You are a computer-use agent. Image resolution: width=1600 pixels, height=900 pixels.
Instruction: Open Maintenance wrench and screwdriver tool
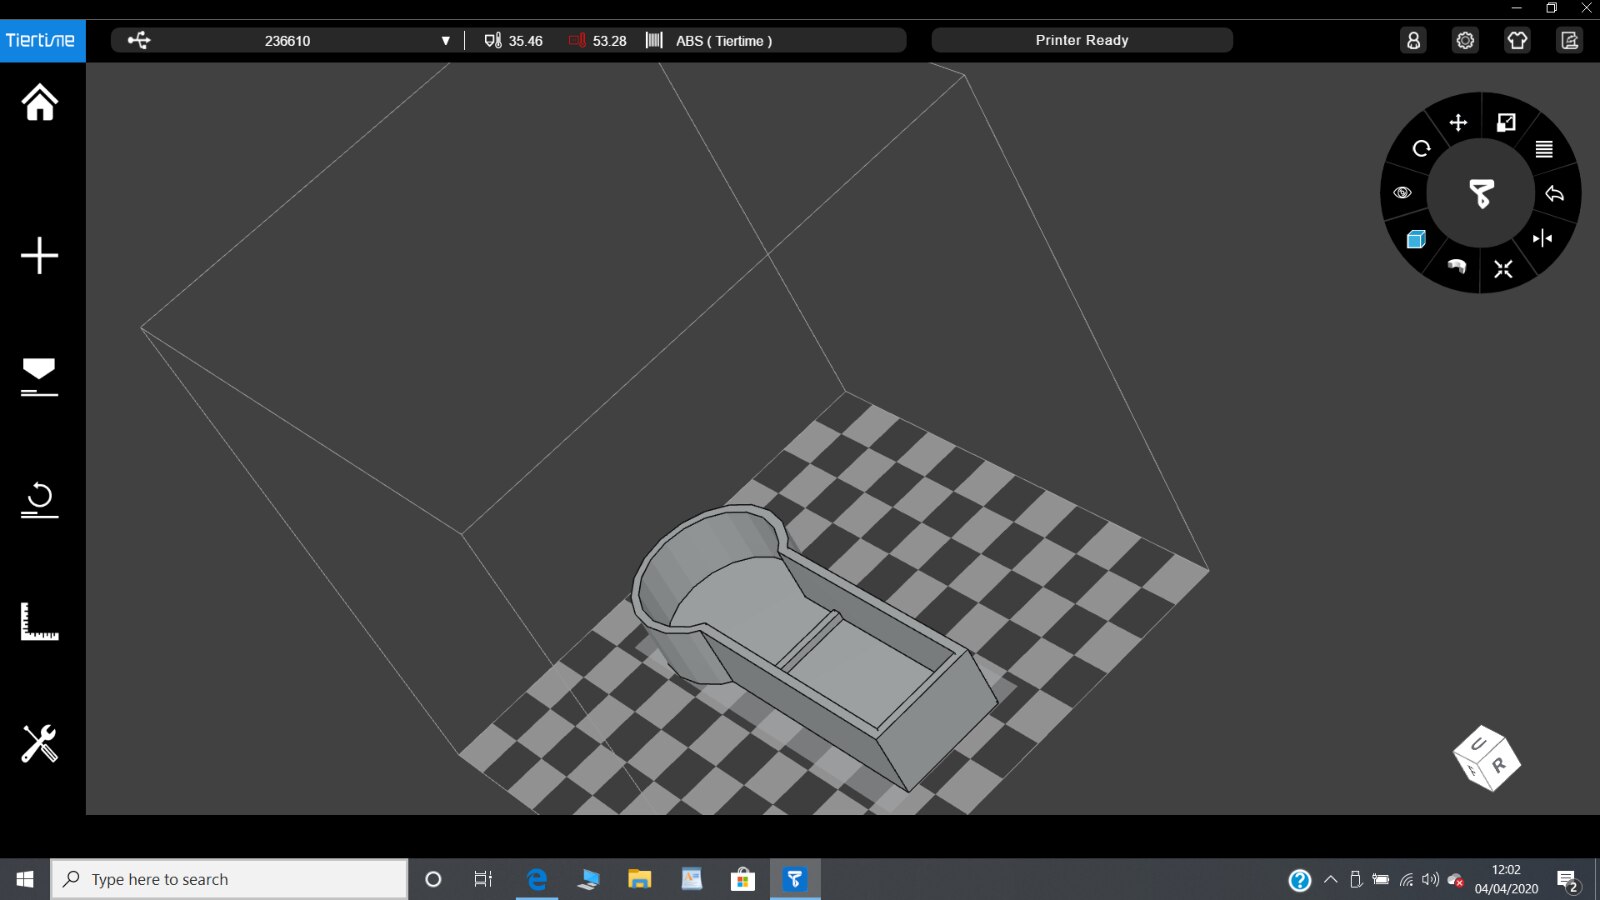tap(40, 743)
